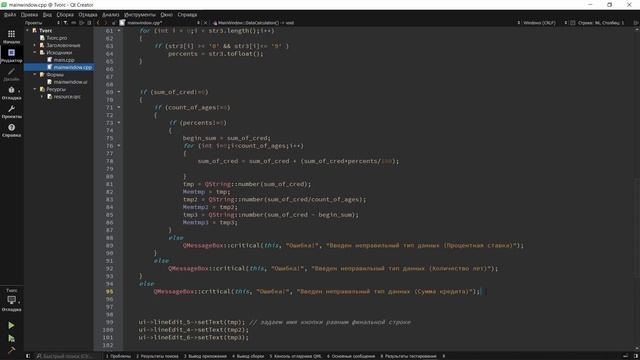Open the Справка (Help) mode in sidebar
The image size is (640, 360).
pos(11,131)
